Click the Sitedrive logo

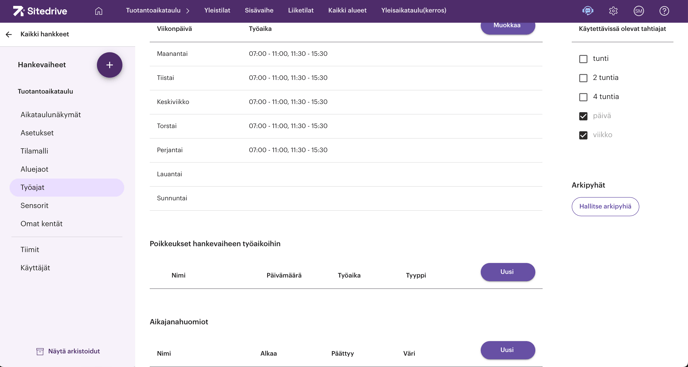click(x=39, y=11)
